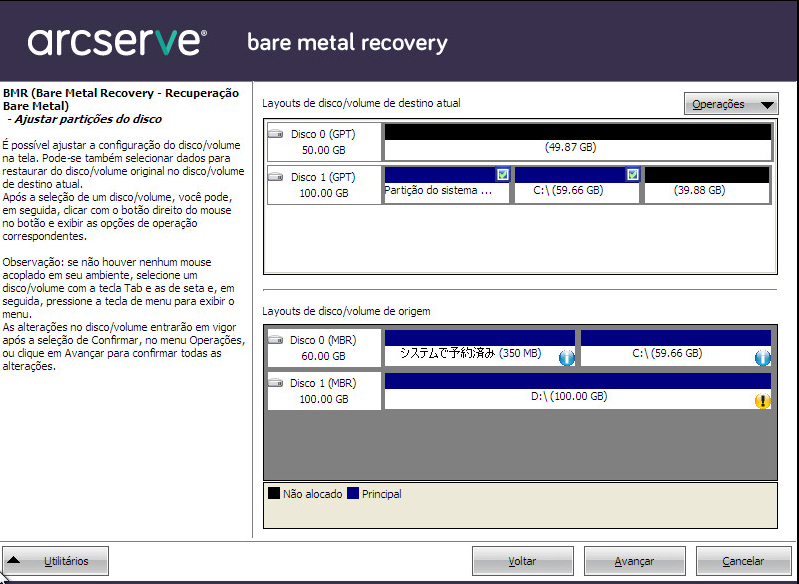Click the arcserve logo in header
Viewport: 799px width, 584px height.
(117, 42)
